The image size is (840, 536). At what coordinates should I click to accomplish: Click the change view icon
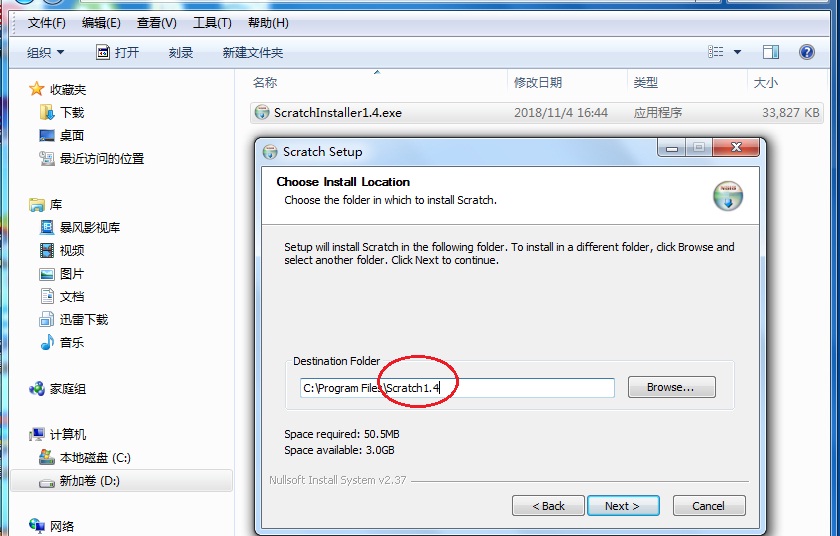pos(716,52)
